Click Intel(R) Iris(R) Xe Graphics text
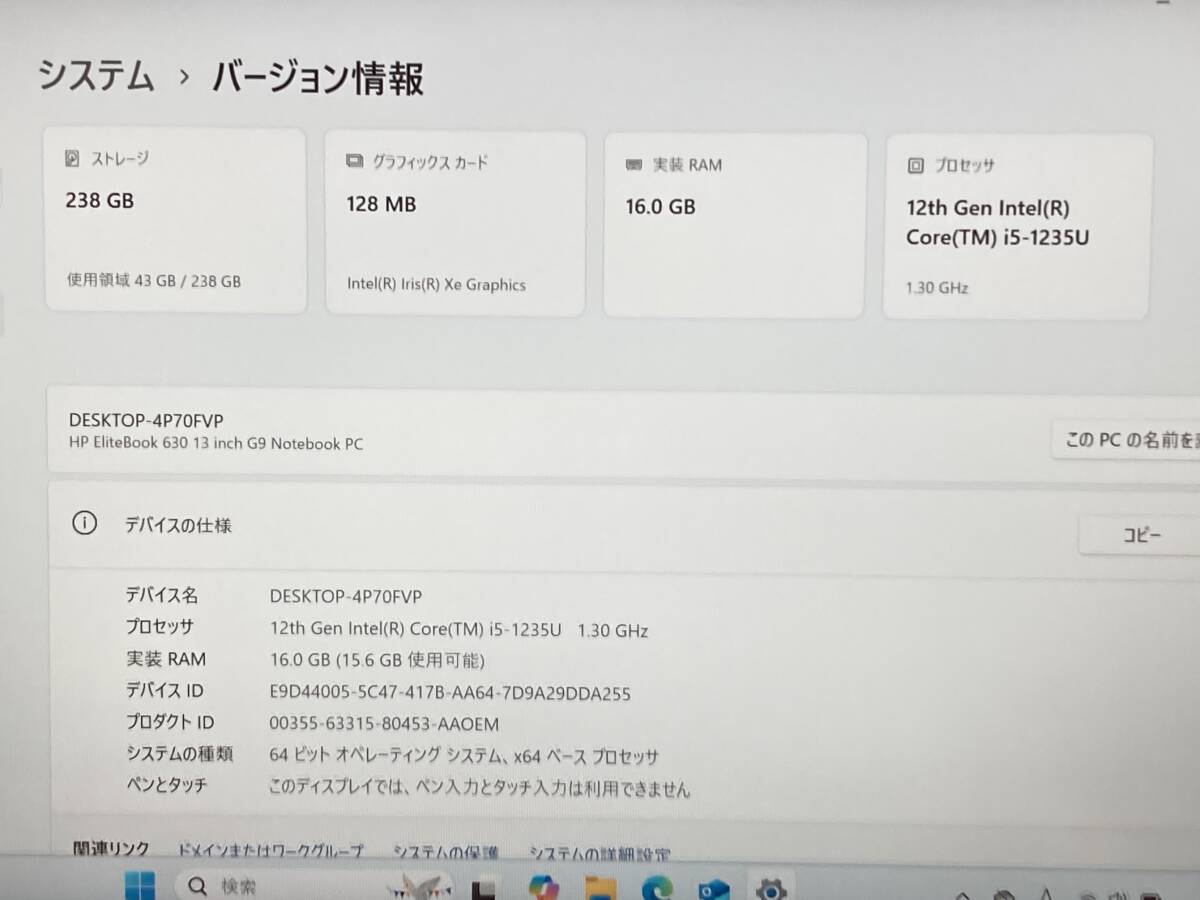Viewport: 1200px width, 900px height. pos(436,284)
